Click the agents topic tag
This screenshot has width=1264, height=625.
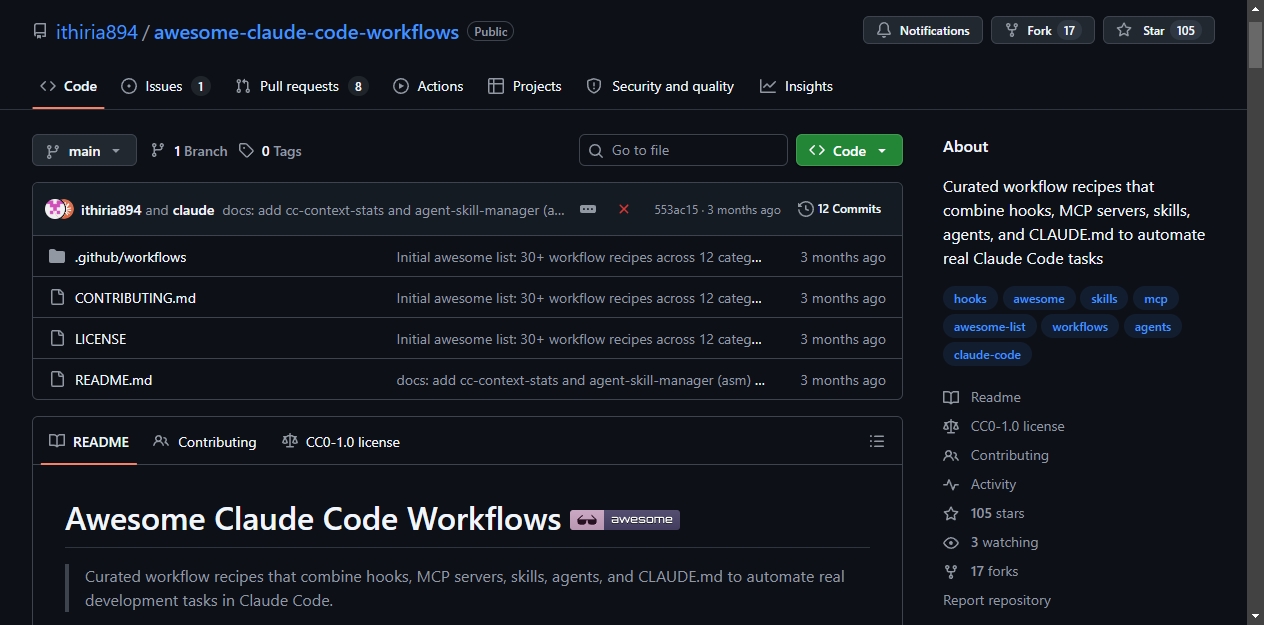[x=1153, y=327]
